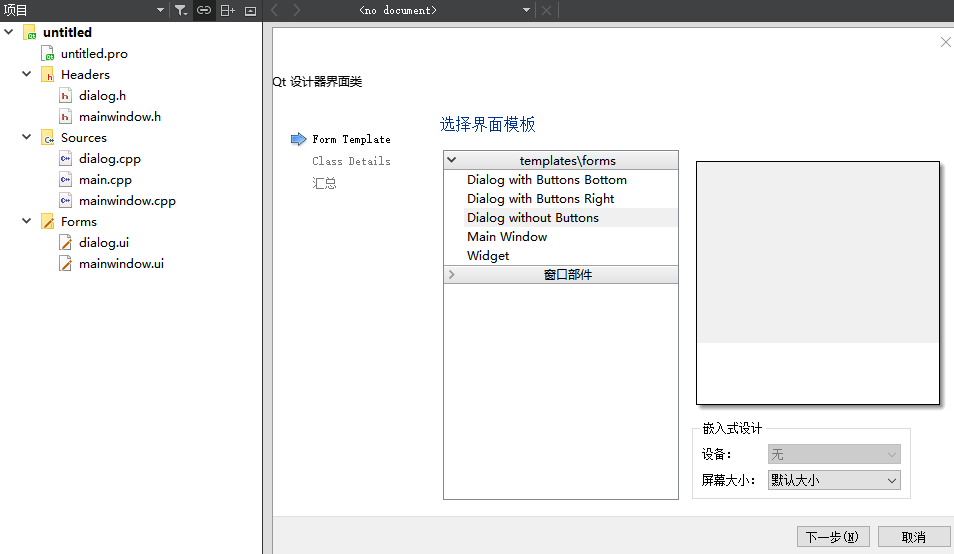Toggle the link-with-editor sync icon
Screen dimensions: 954x554
[204, 10]
